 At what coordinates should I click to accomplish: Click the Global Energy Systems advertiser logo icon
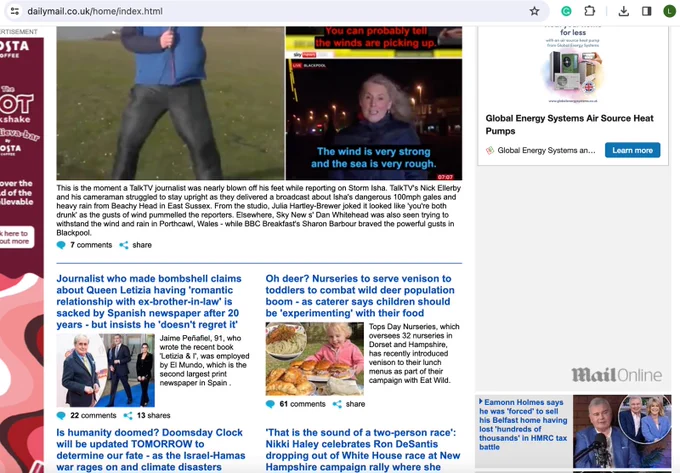tap(490, 150)
